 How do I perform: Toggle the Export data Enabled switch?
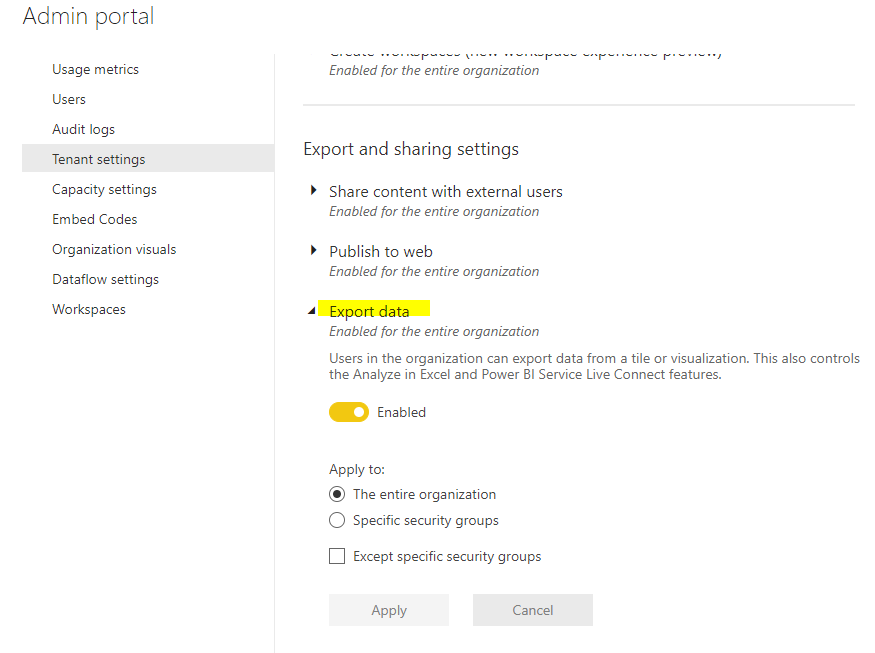tap(349, 412)
